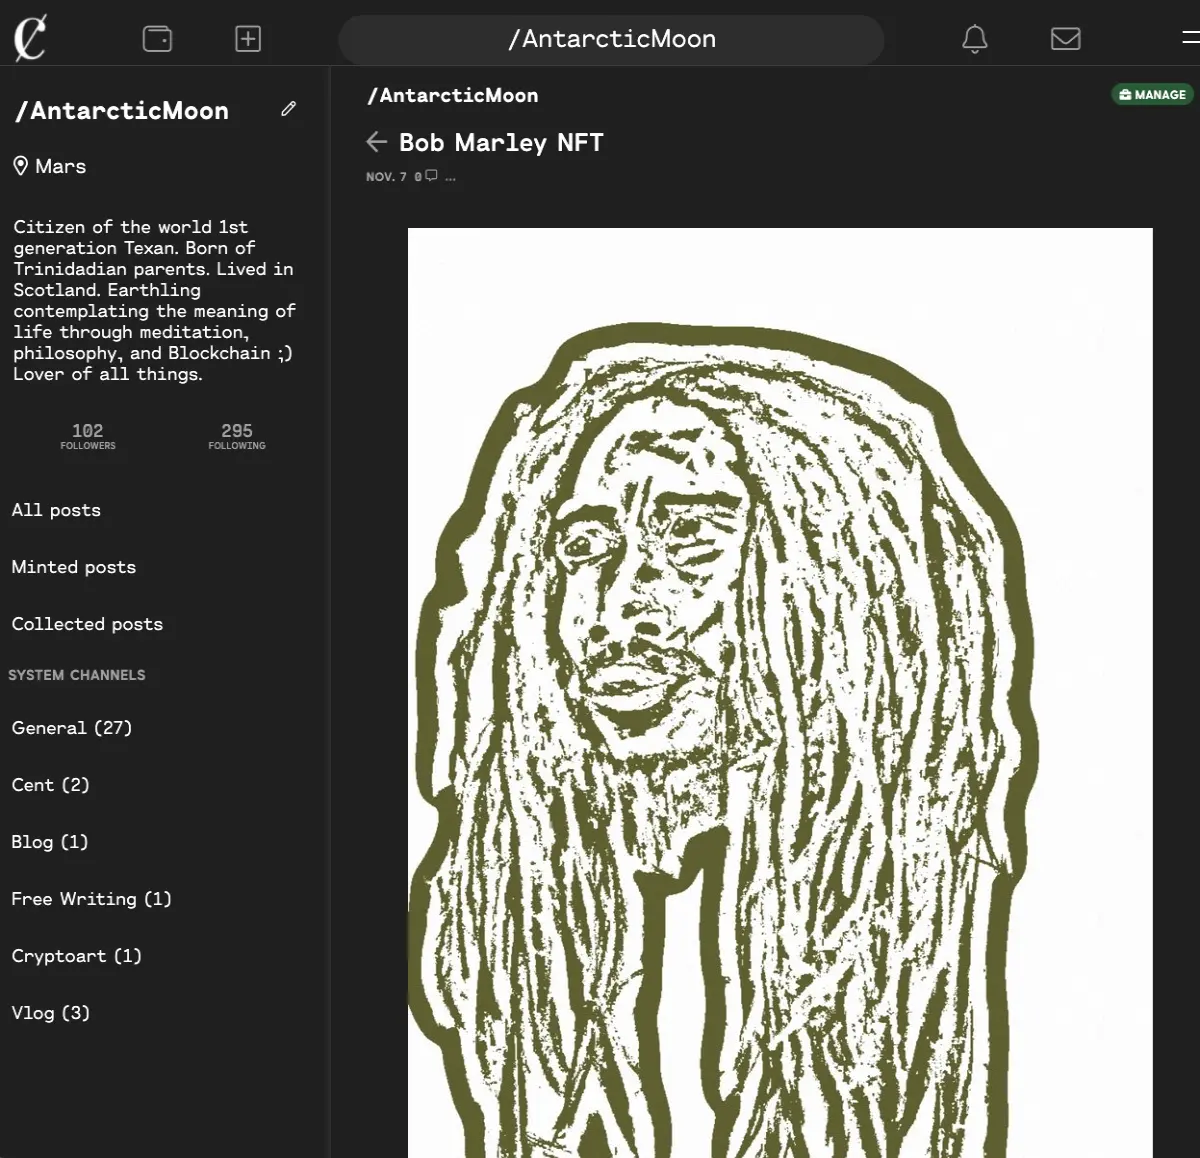The height and width of the screenshot is (1158, 1200).
Task: Open the hamburger menu at top right
Action: pyautogui.click(x=1190, y=38)
